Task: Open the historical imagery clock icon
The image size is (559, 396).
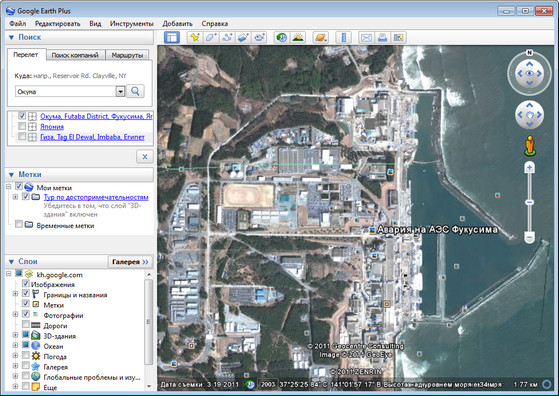Action: tap(282, 37)
